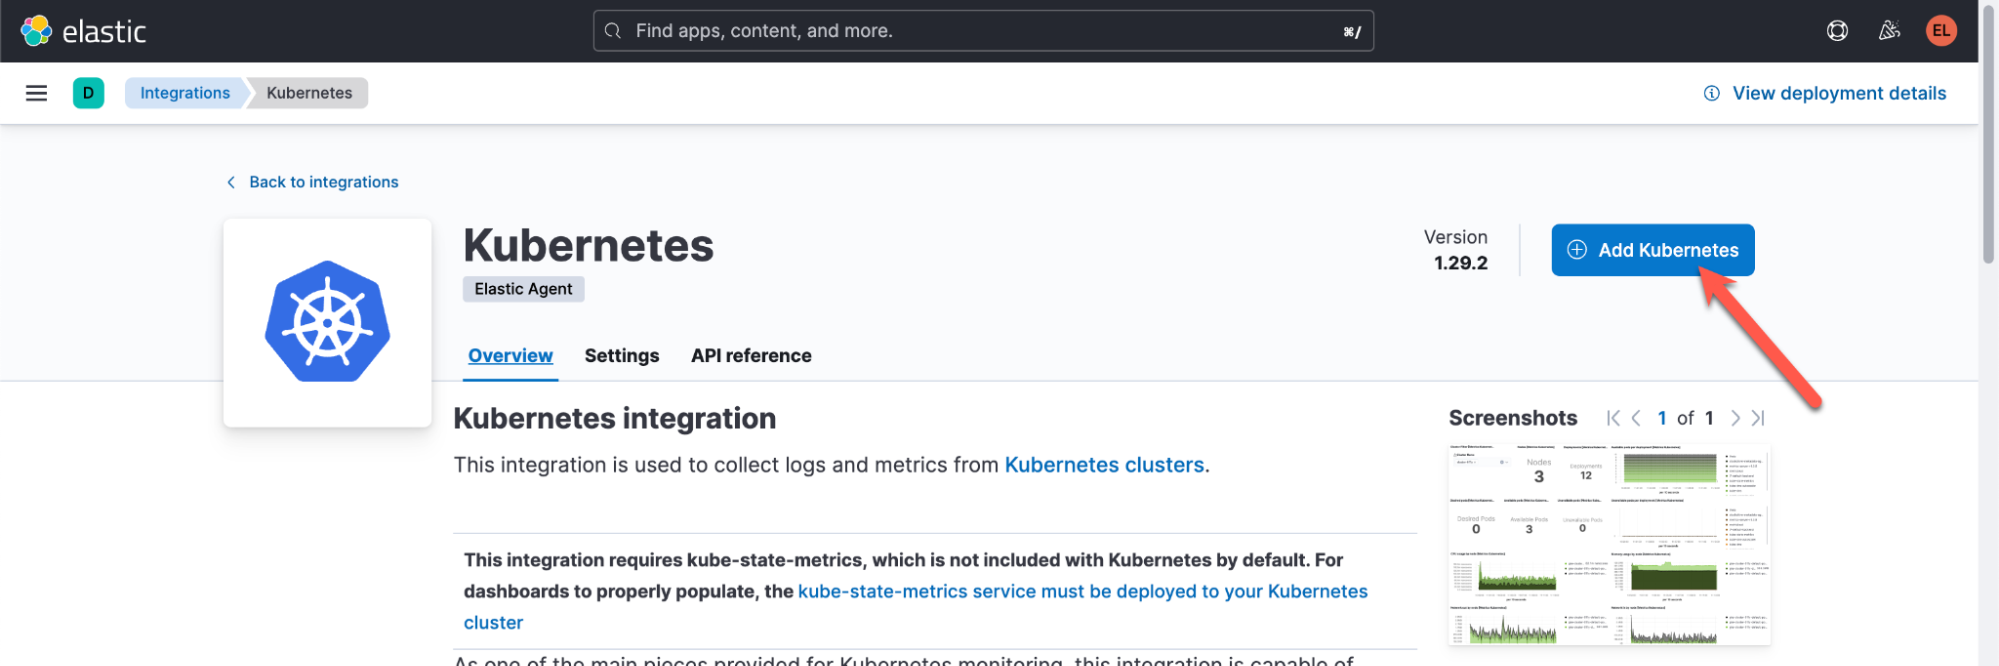1999x666 pixels.
Task: Open the dashboard screenshot thumbnail
Action: (x=1609, y=544)
